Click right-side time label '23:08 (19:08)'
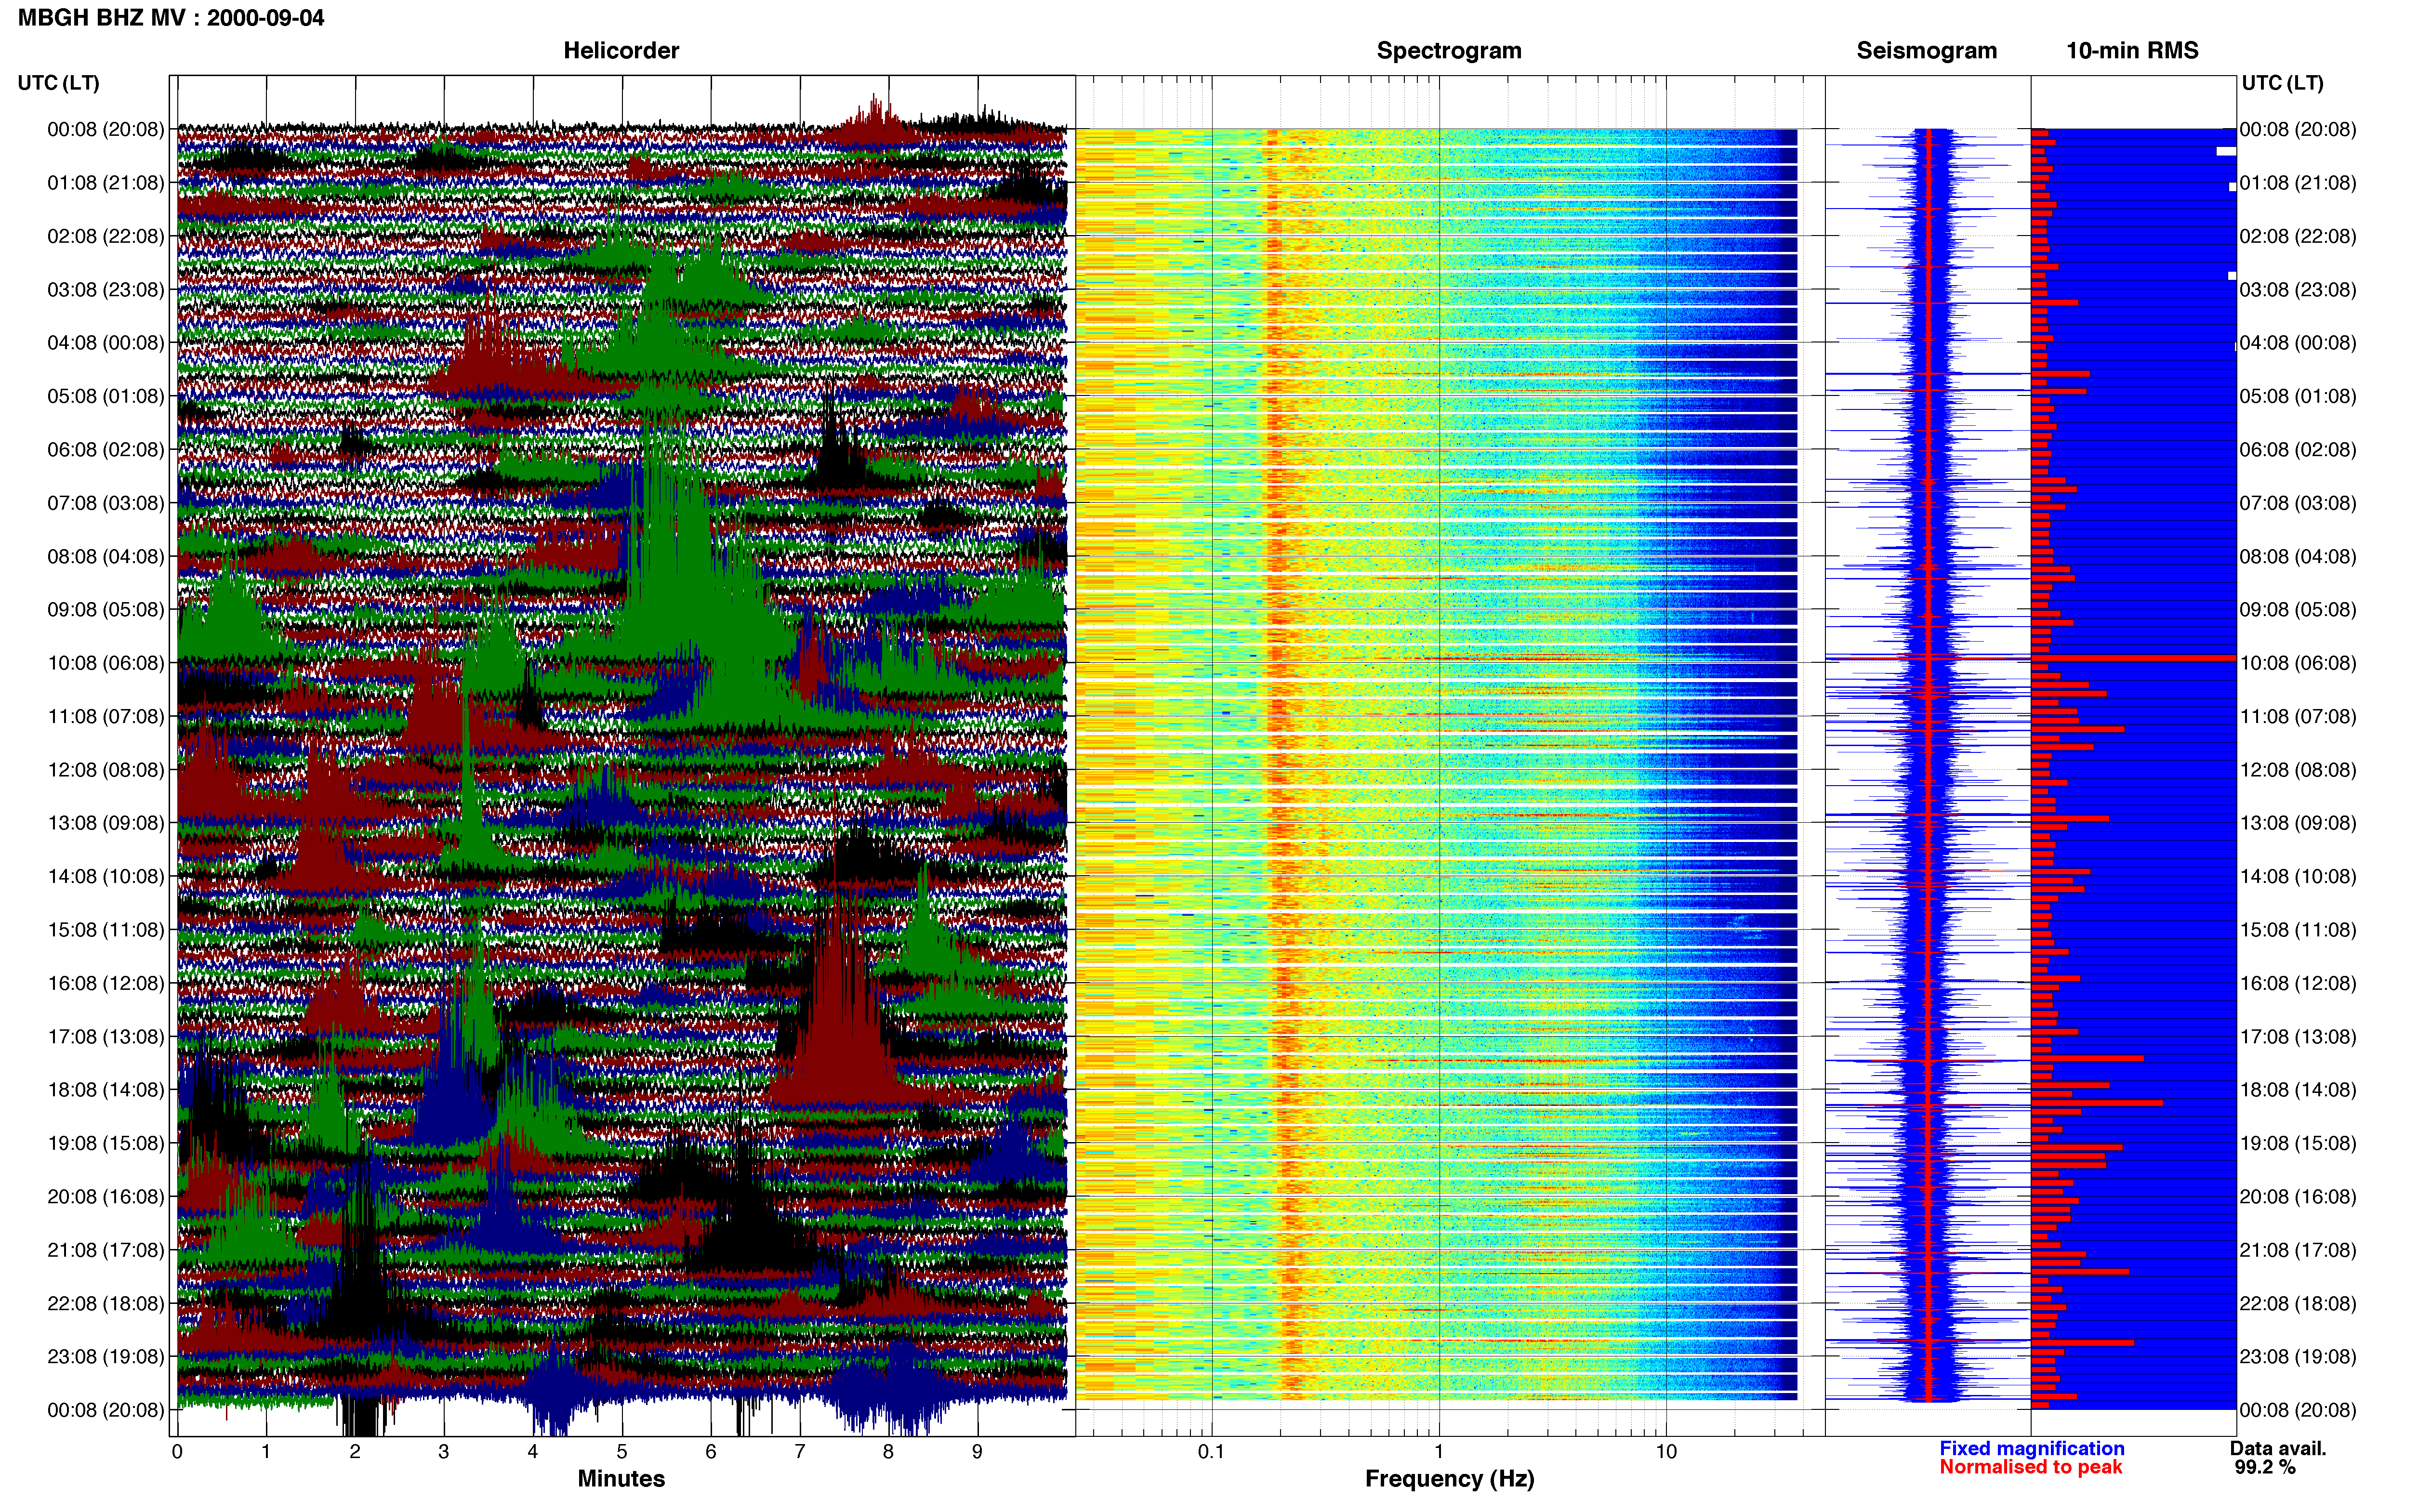The height and width of the screenshot is (1512, 2418). pos(2298,1357)
